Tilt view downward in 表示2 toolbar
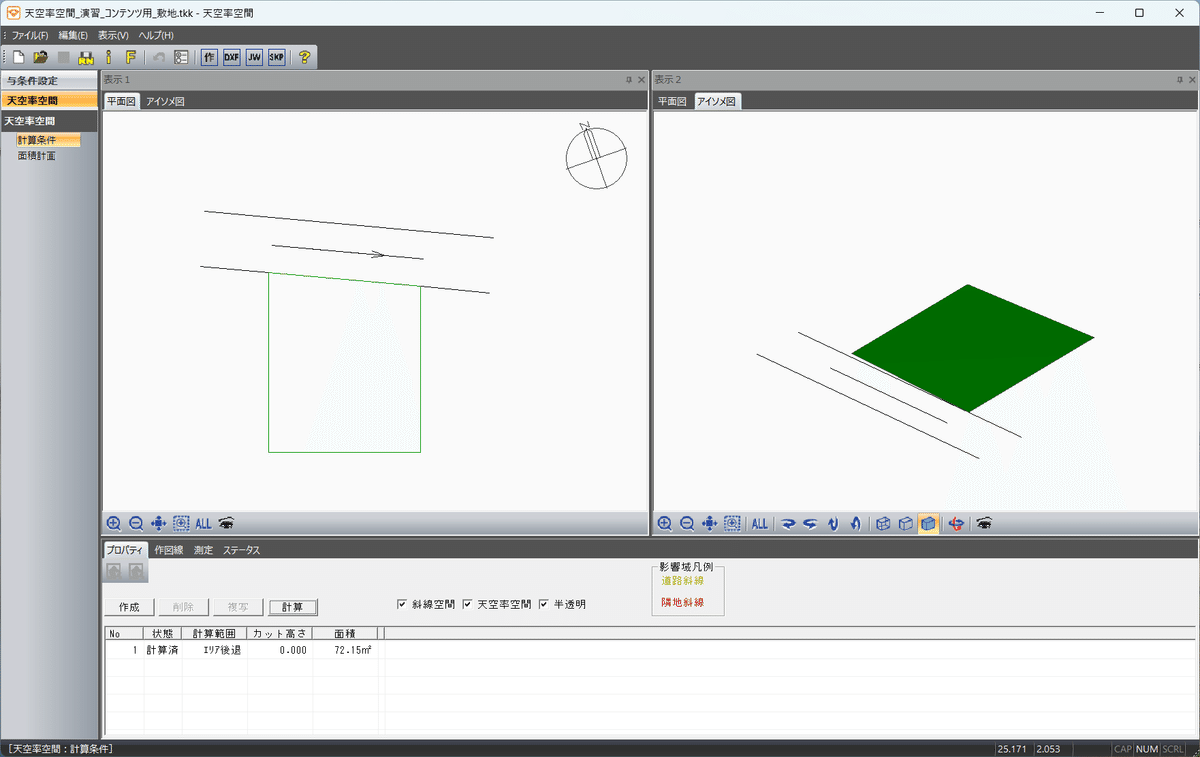The height and width of the screenshot is (757, 1200). tap(833, 523)
